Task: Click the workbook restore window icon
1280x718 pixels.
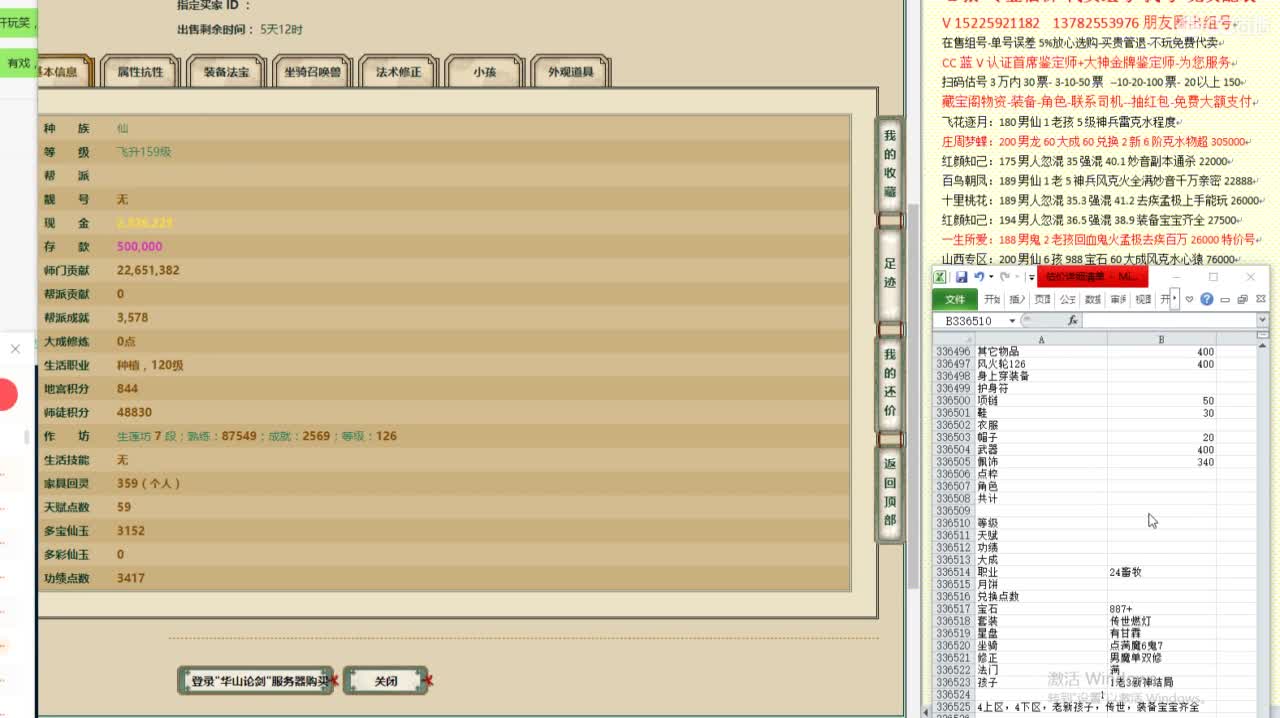Action: point(1242,299)
